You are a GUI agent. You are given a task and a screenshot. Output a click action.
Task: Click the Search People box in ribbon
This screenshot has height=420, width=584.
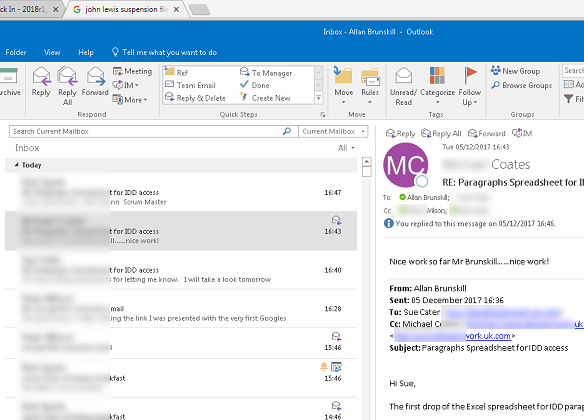(x=573, y=70)
